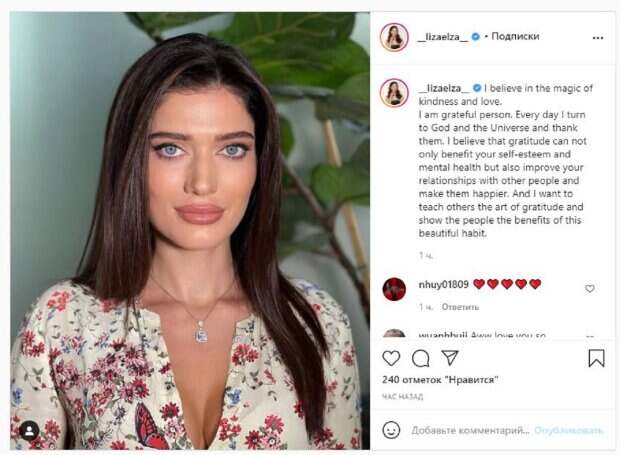Viewport: 620px width, 455px height.
Task: Reply to nhuy01809 via Ответить
Action: coord(460,307)
